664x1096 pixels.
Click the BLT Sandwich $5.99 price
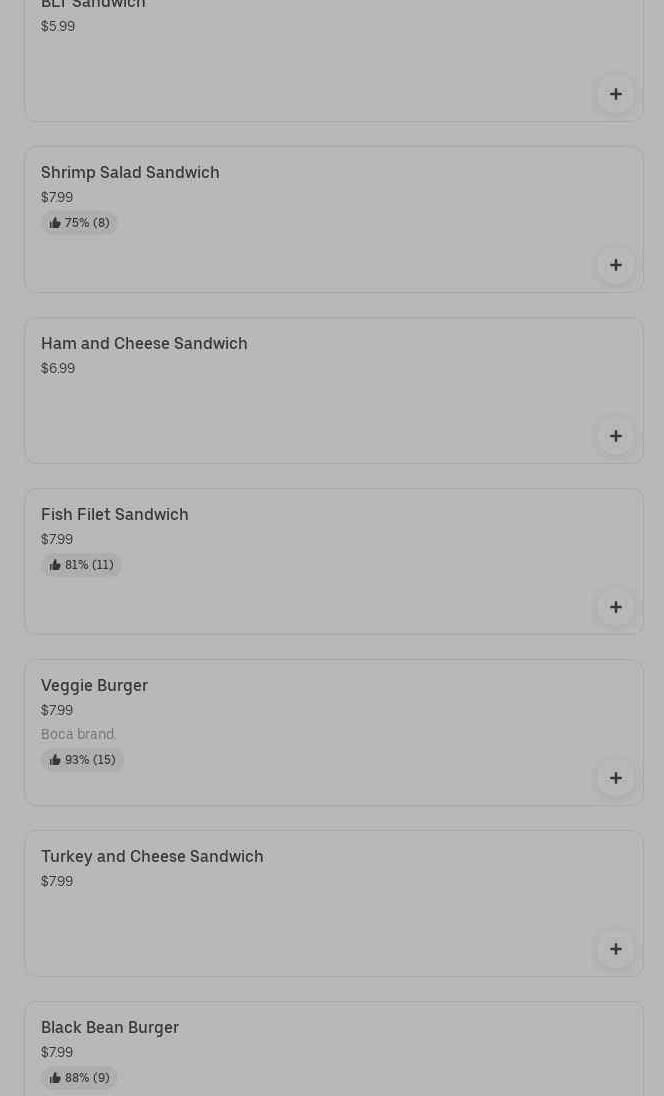tap(58, 26)
